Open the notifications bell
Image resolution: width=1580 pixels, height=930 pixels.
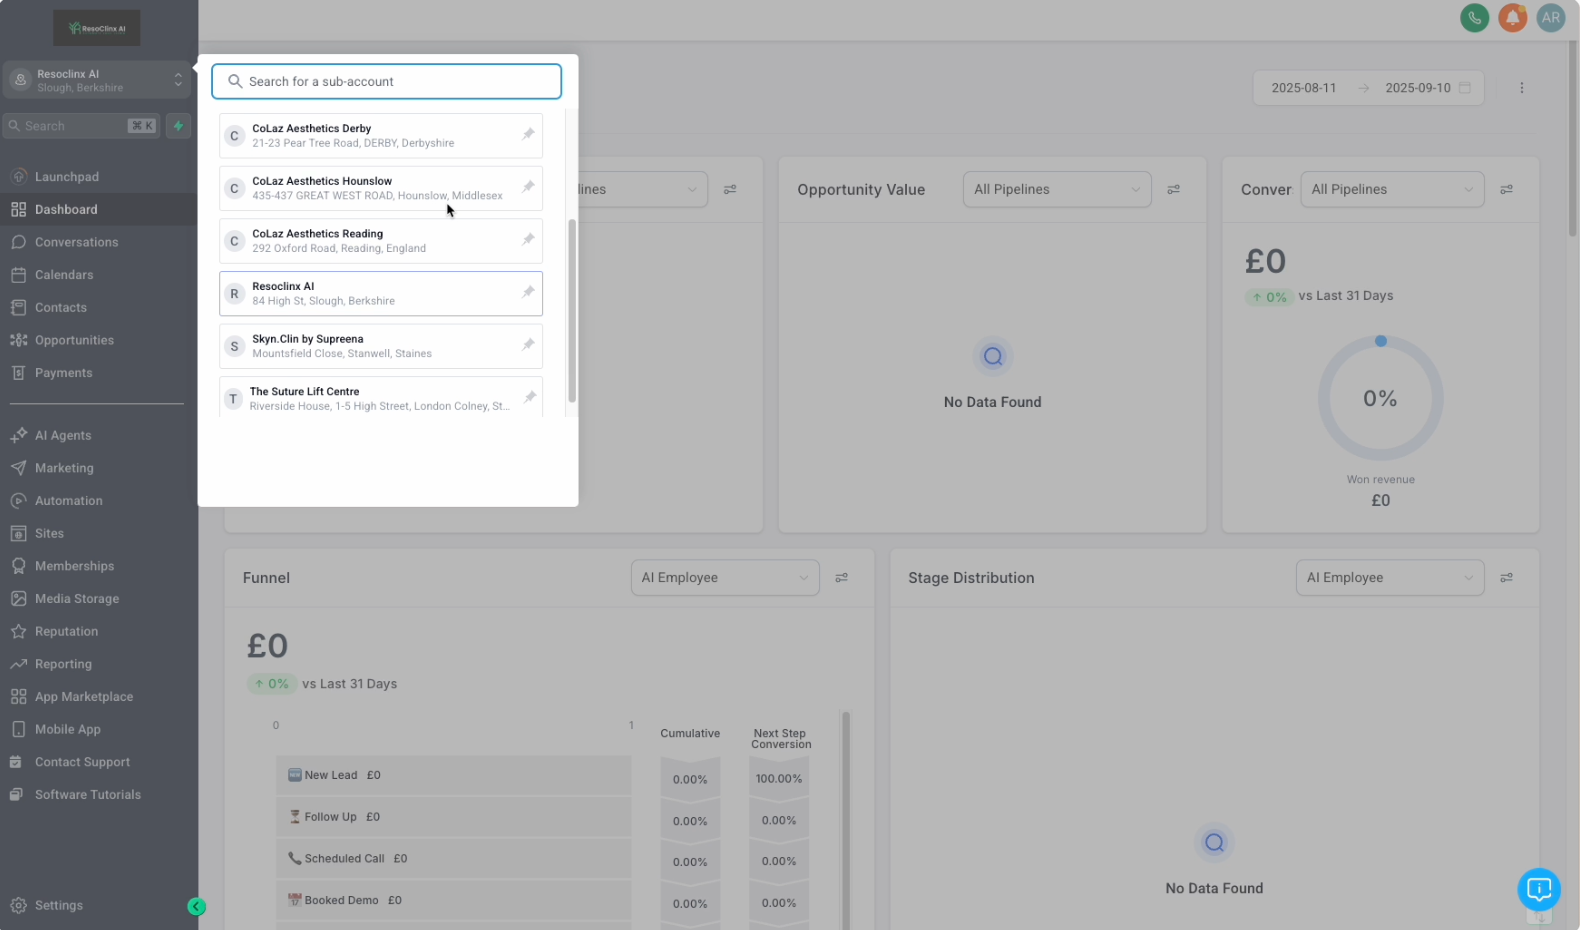click(x=1512, y=18)
